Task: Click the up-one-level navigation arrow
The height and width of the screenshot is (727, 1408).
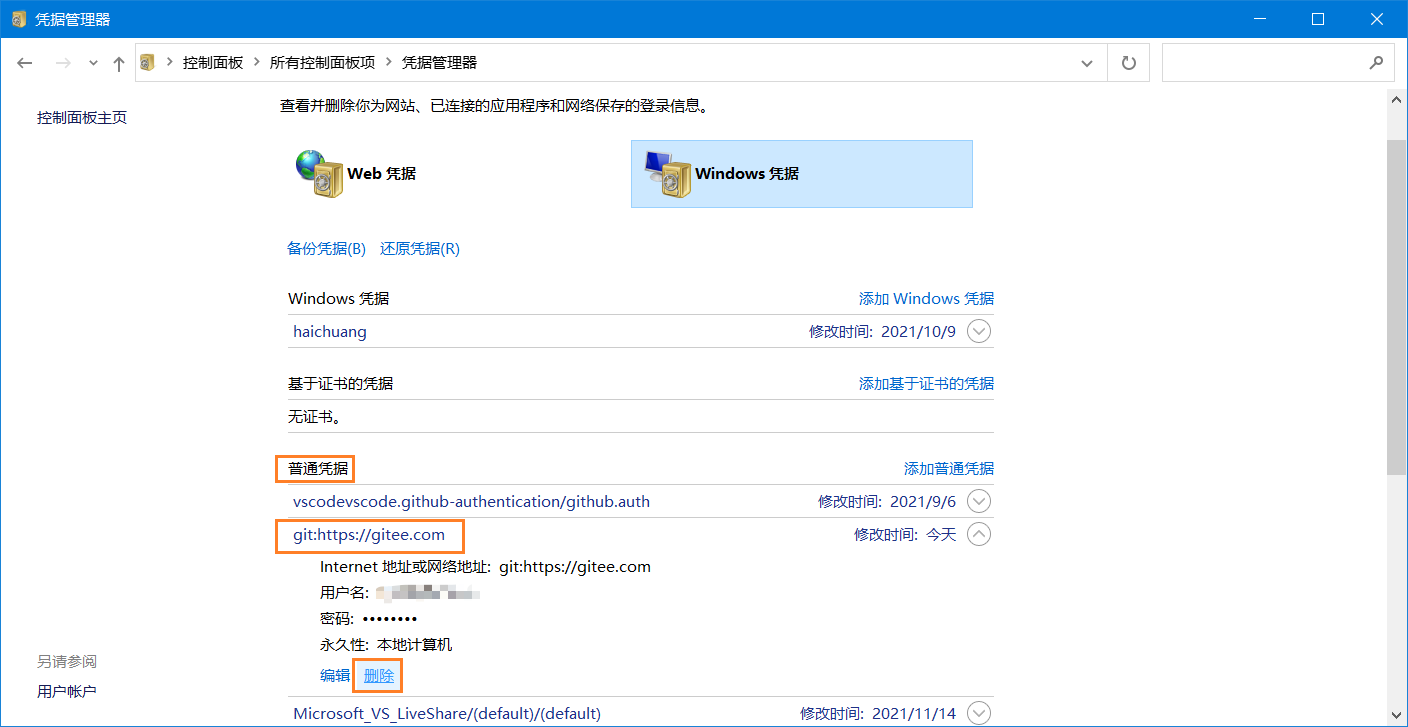Action: pos(117,63)
